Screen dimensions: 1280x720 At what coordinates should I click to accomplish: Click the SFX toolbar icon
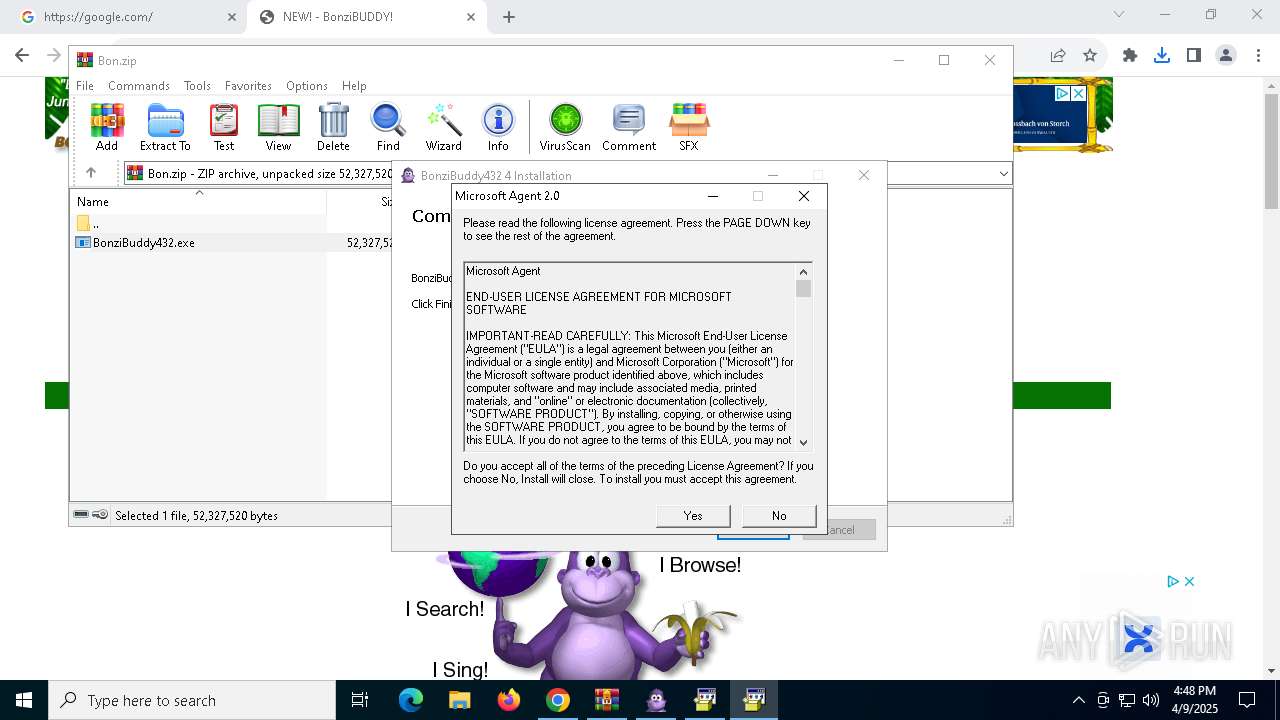click(689, 127)
